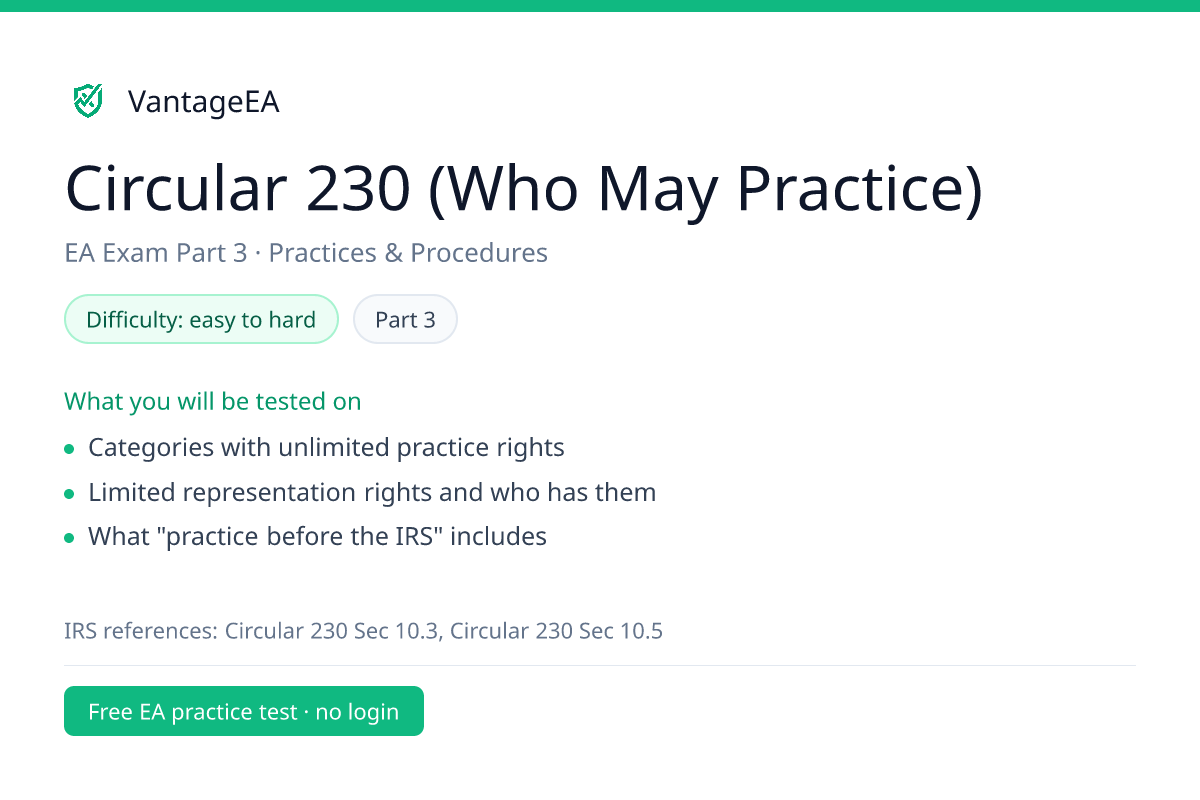Click the divider line above the practice button
The image size is (1200, 800).
600,665
